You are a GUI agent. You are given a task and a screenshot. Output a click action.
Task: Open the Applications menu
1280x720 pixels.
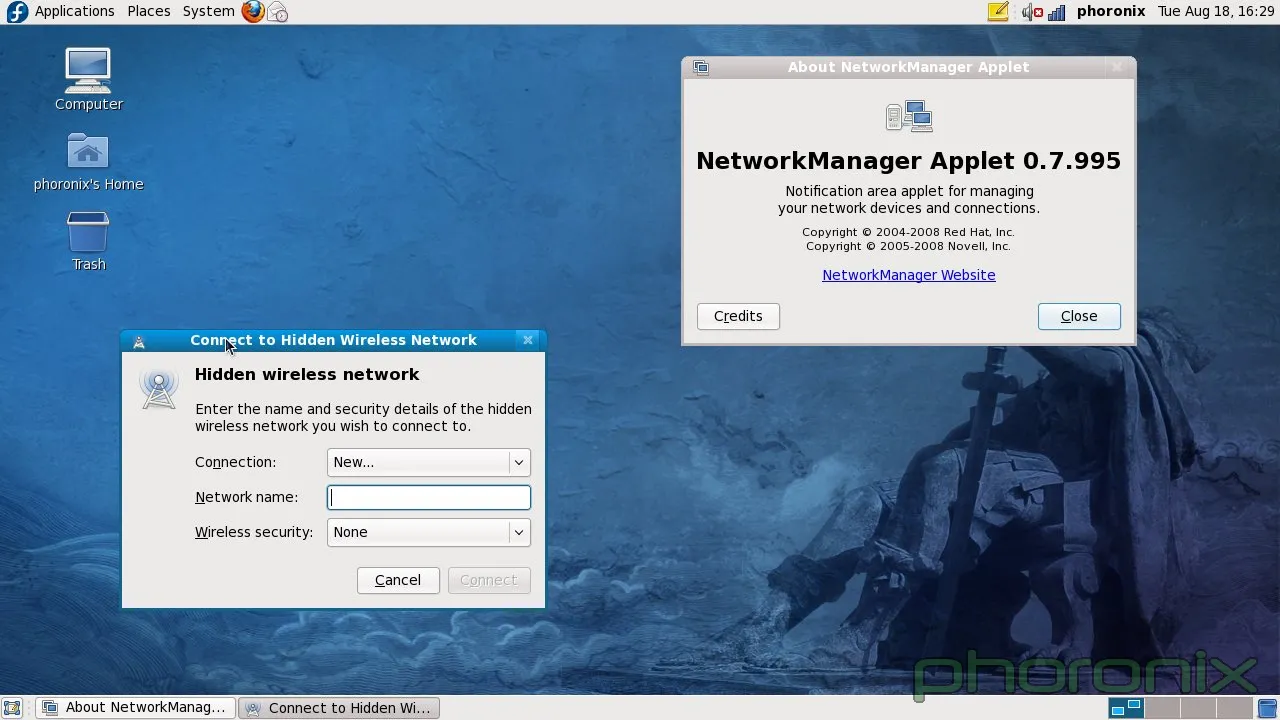[75, 11]
